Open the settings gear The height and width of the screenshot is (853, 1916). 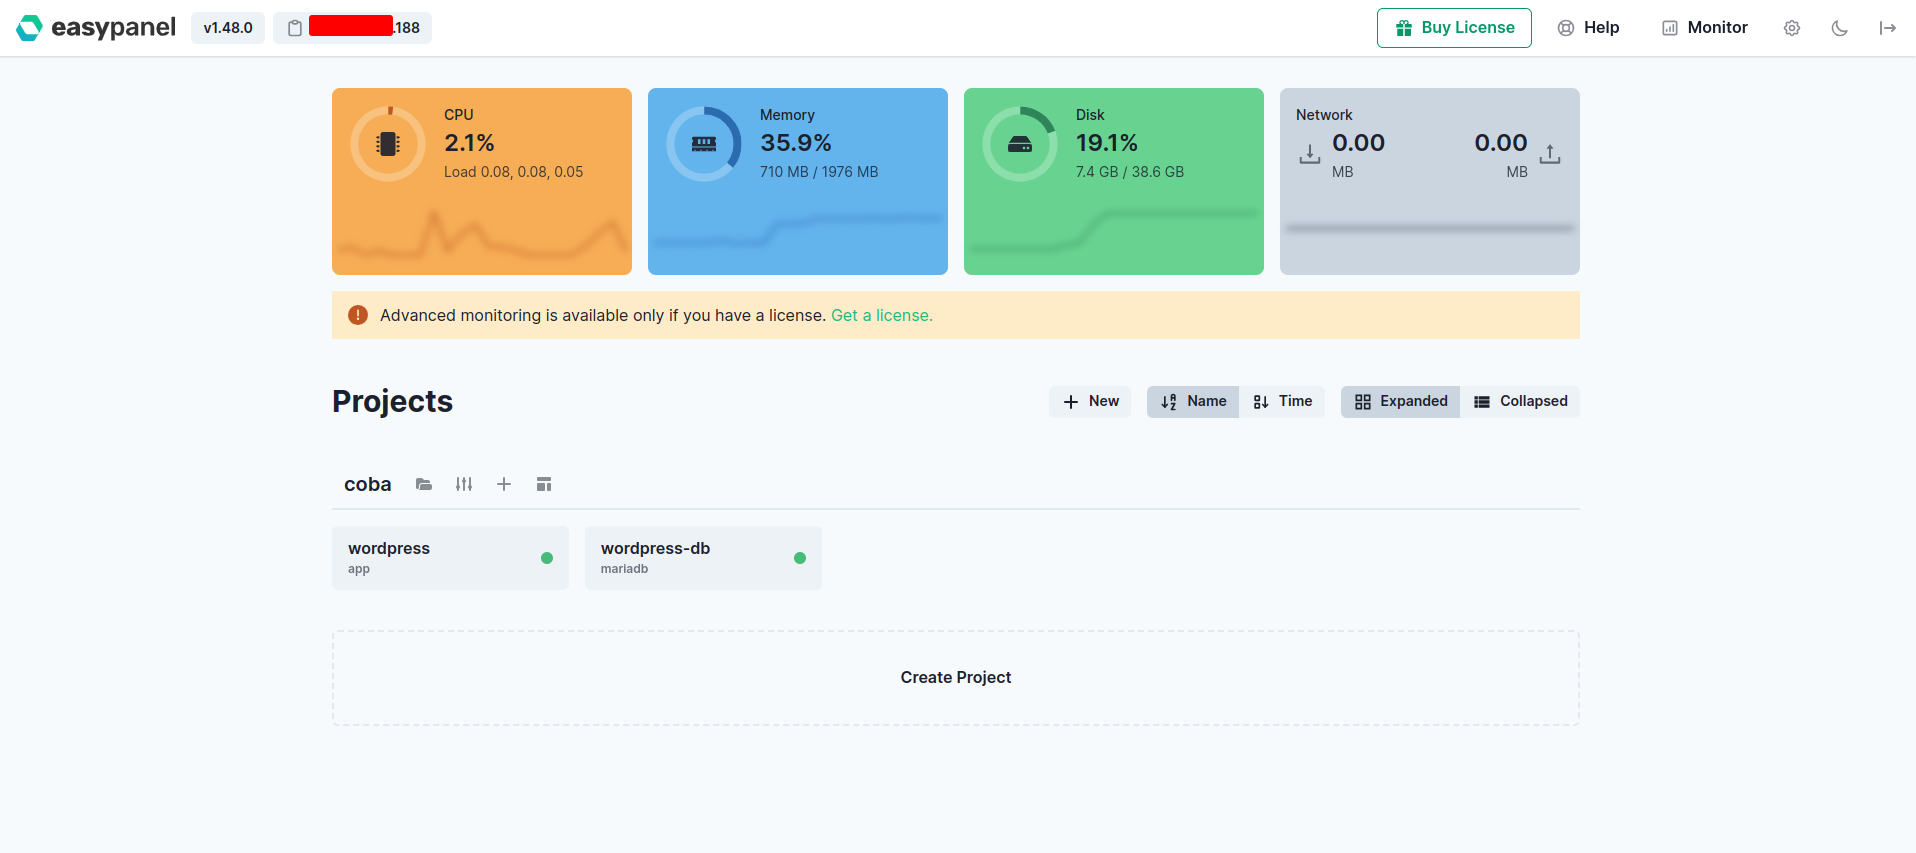[1792, 28]
